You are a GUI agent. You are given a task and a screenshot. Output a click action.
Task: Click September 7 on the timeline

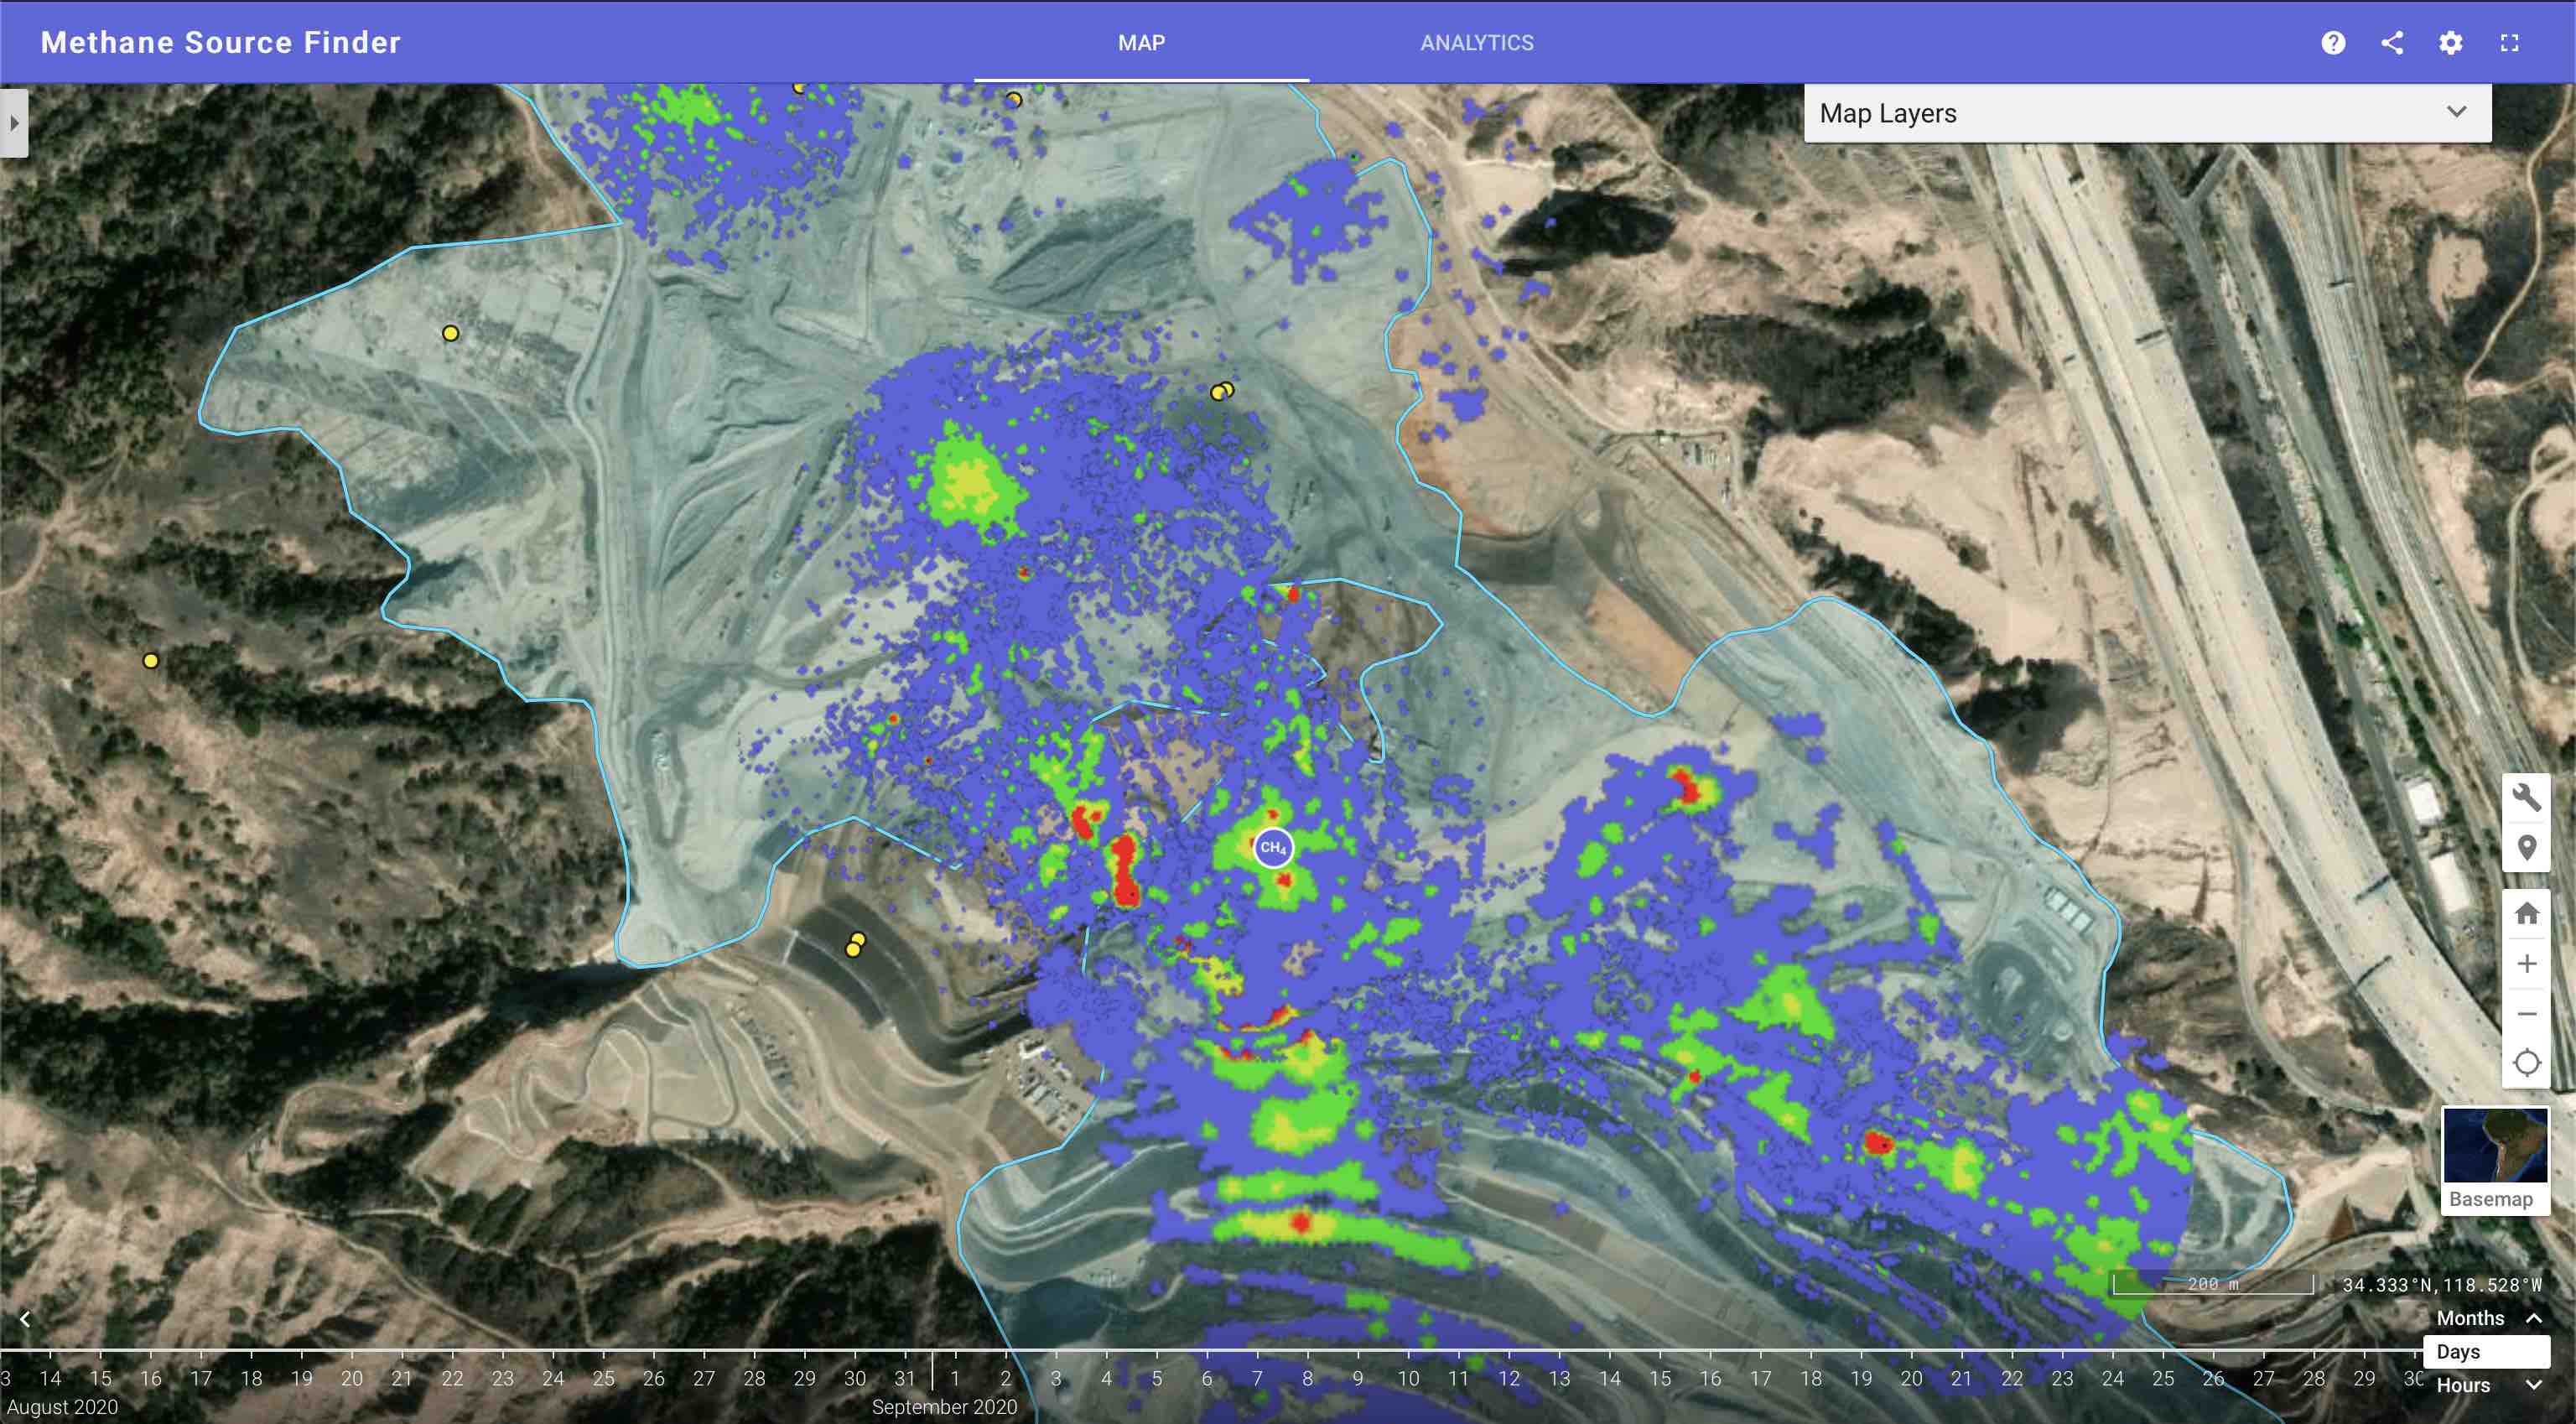tap(1257, 1377)
